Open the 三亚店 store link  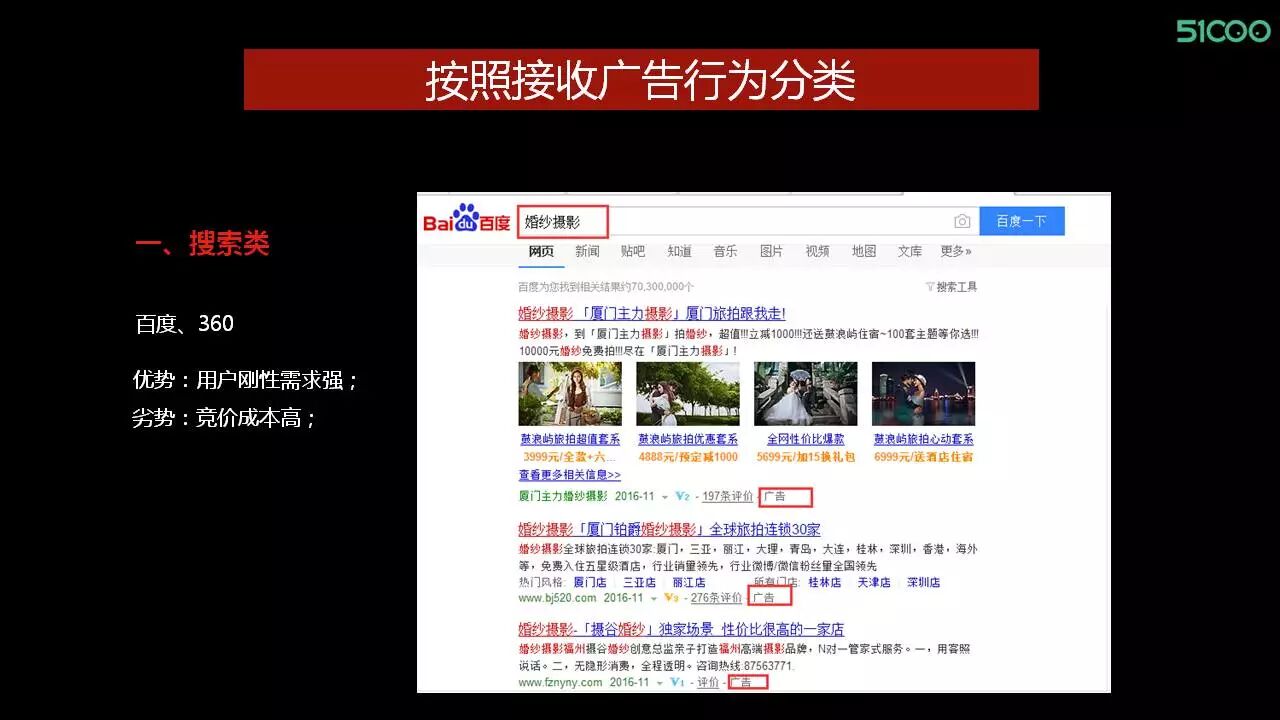[639, 582]
